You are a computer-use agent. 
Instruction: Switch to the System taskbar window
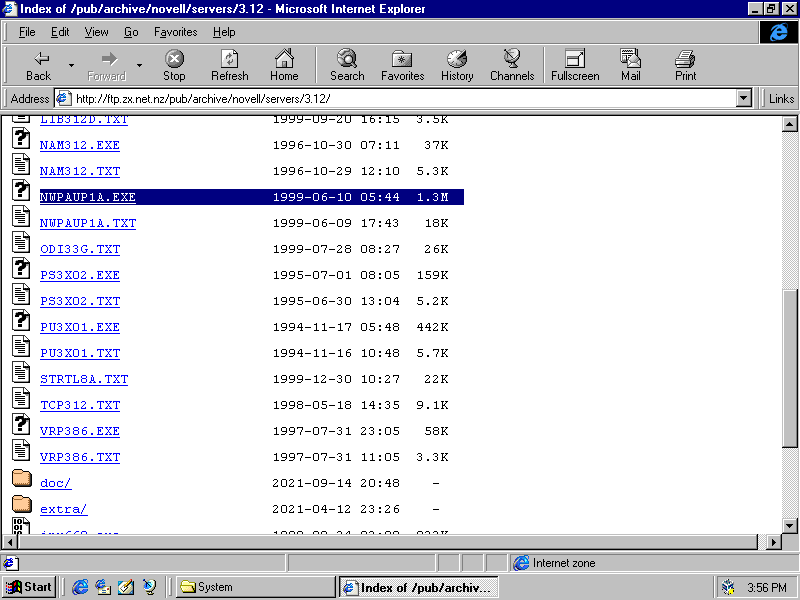coord(256,587)
